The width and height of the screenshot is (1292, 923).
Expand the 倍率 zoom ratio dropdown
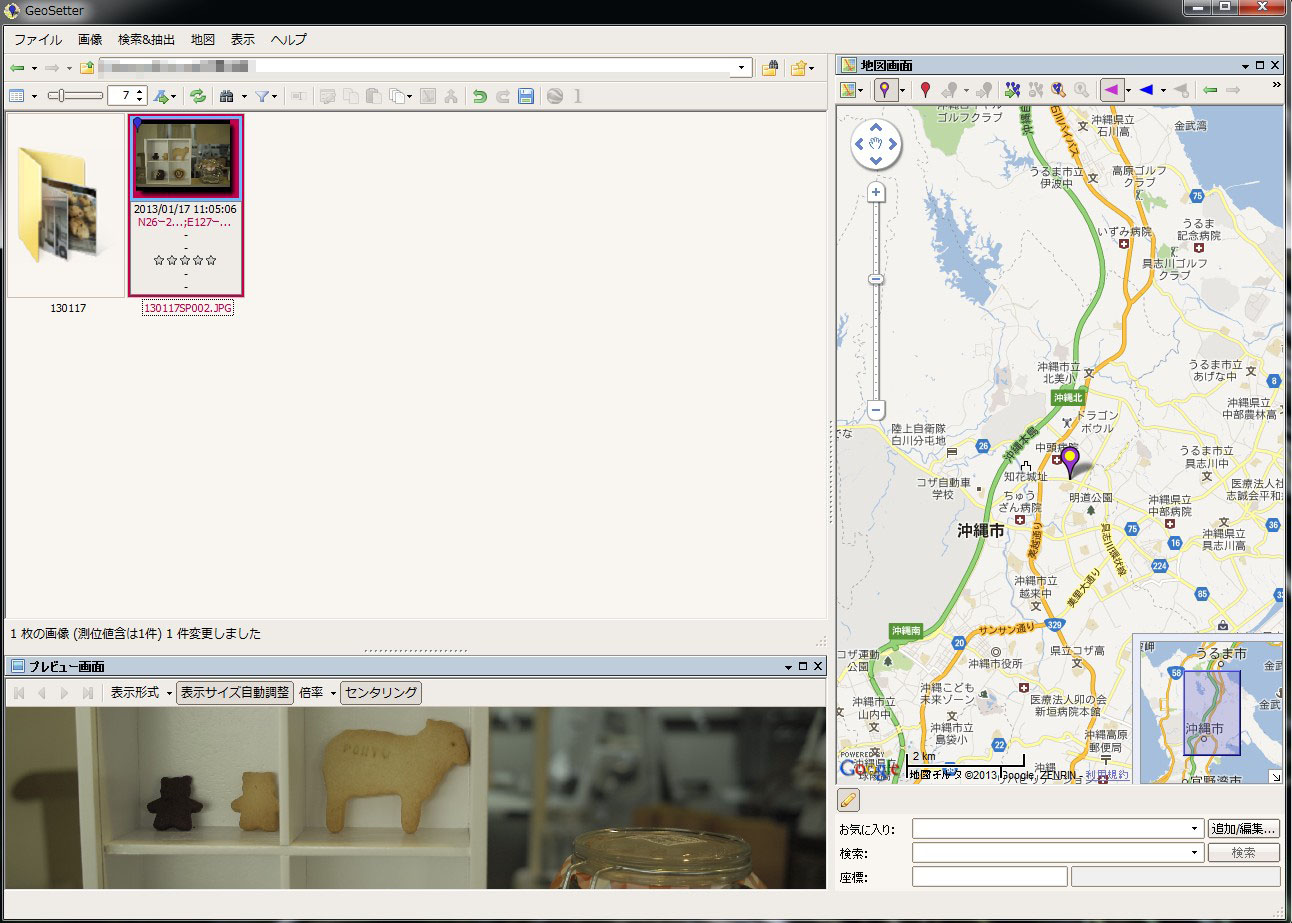(x=317, y=692)
